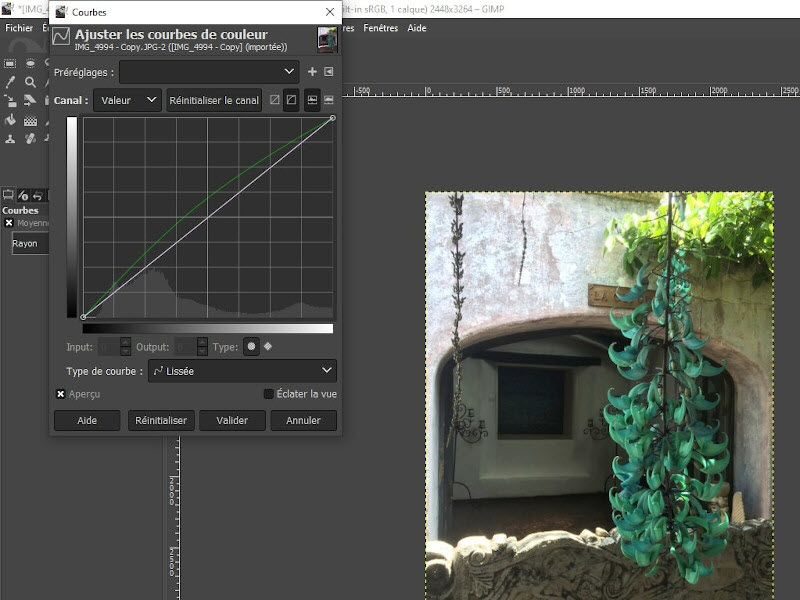
Task: Open the Préréglages dropdown
Action: 208,72
